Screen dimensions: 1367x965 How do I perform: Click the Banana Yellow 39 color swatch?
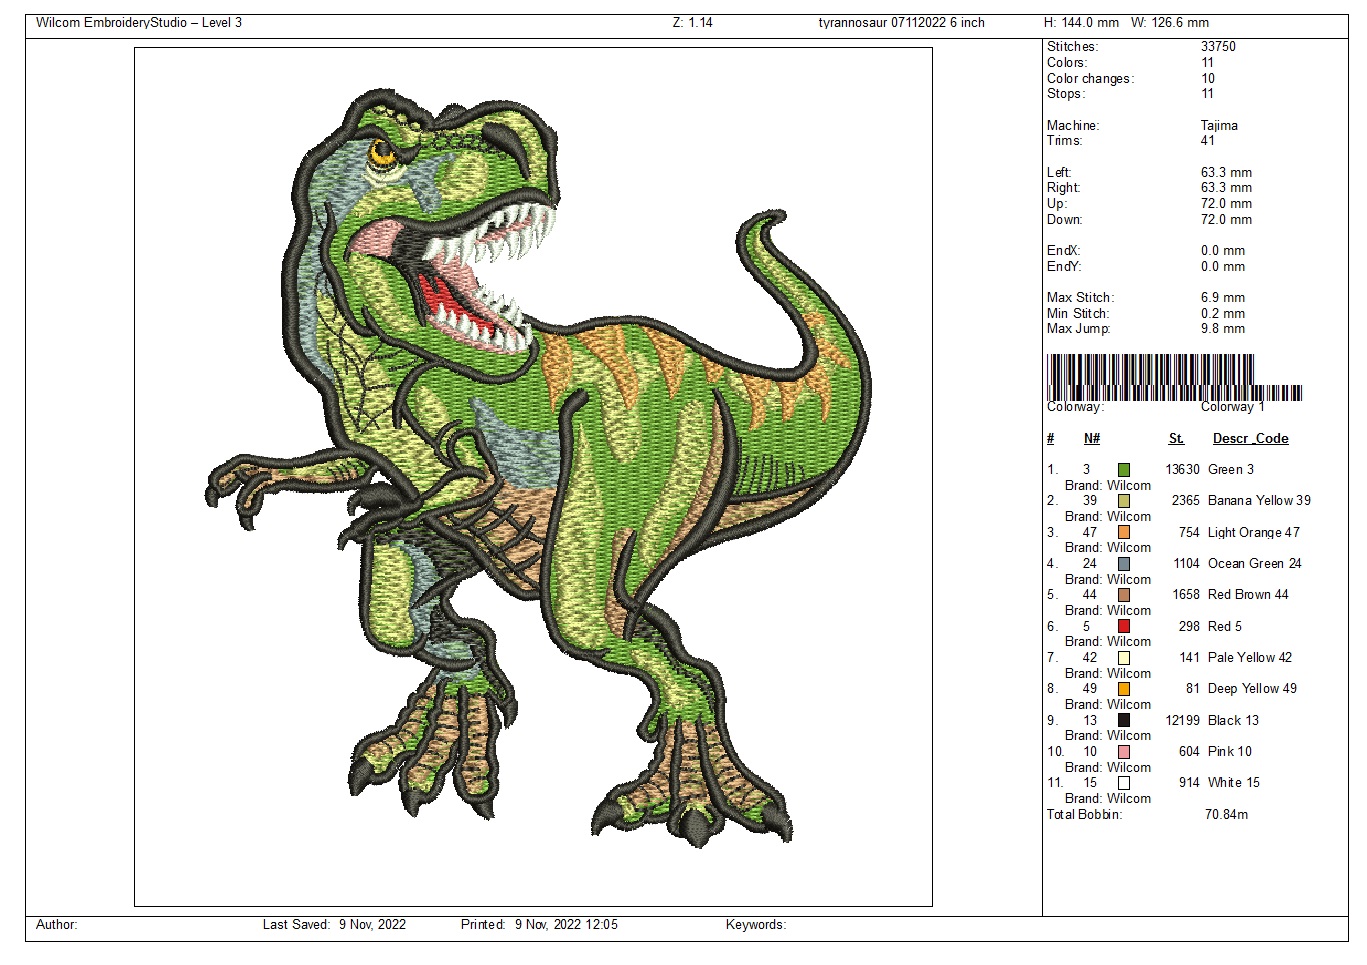tap(1124, 501)
